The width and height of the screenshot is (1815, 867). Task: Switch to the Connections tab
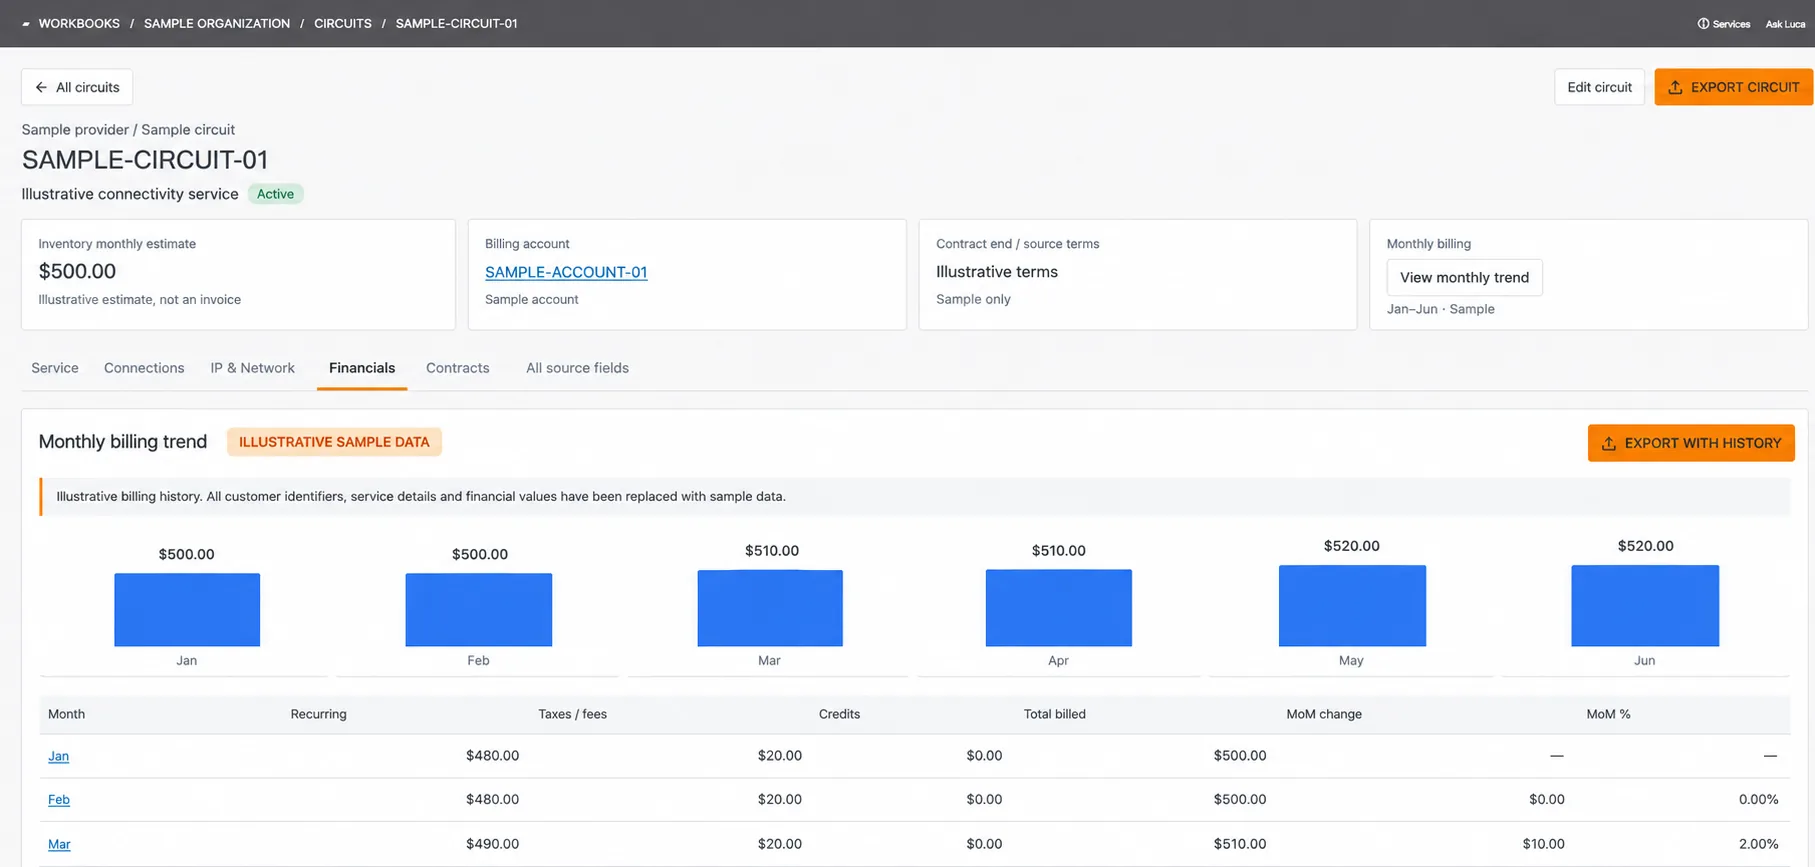[144, 368]
